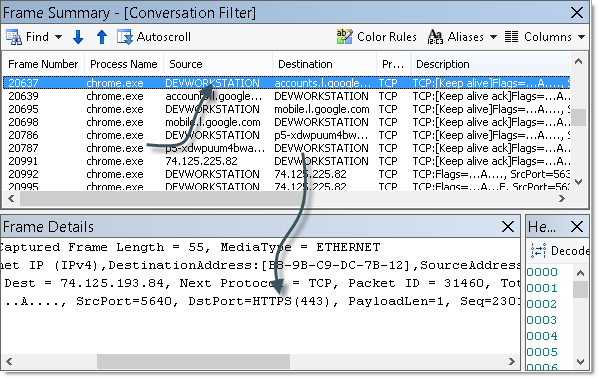This screenshot has width=598, height=378.
Task: Close the Frame Summary pane
Action: [577, 13]
